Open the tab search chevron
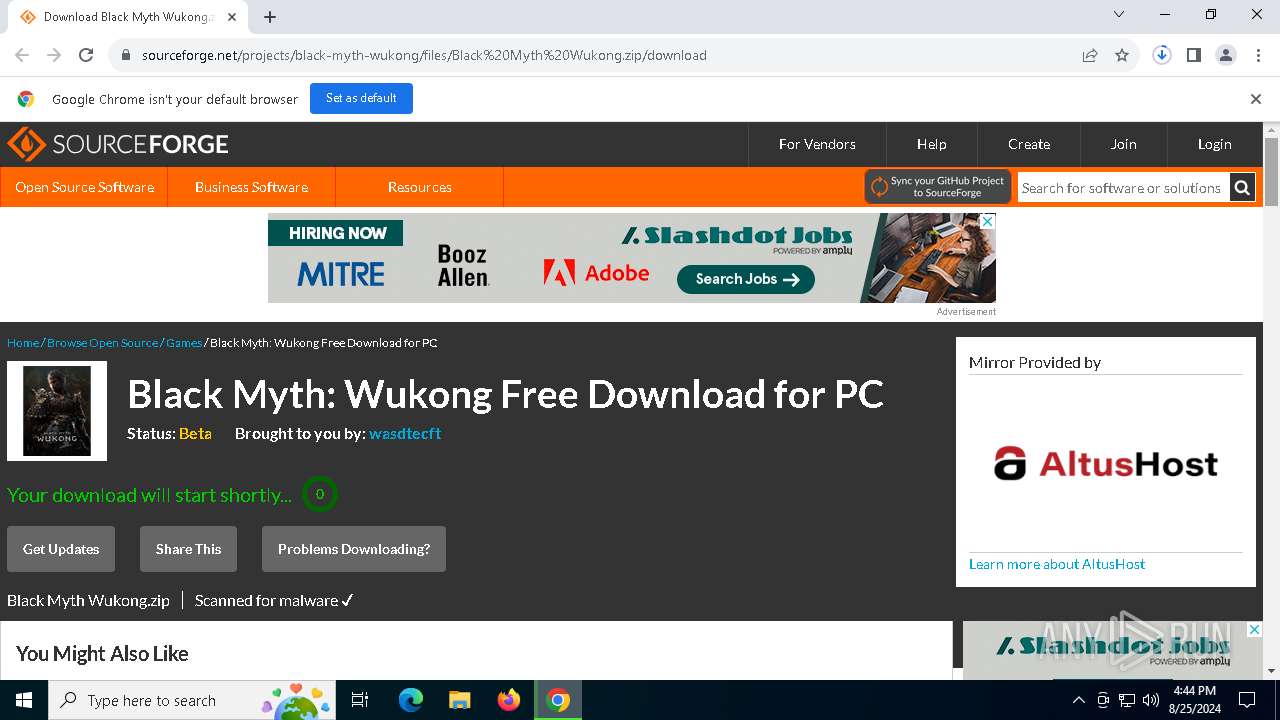1280x720 pixels. [x=1119, y=14]
